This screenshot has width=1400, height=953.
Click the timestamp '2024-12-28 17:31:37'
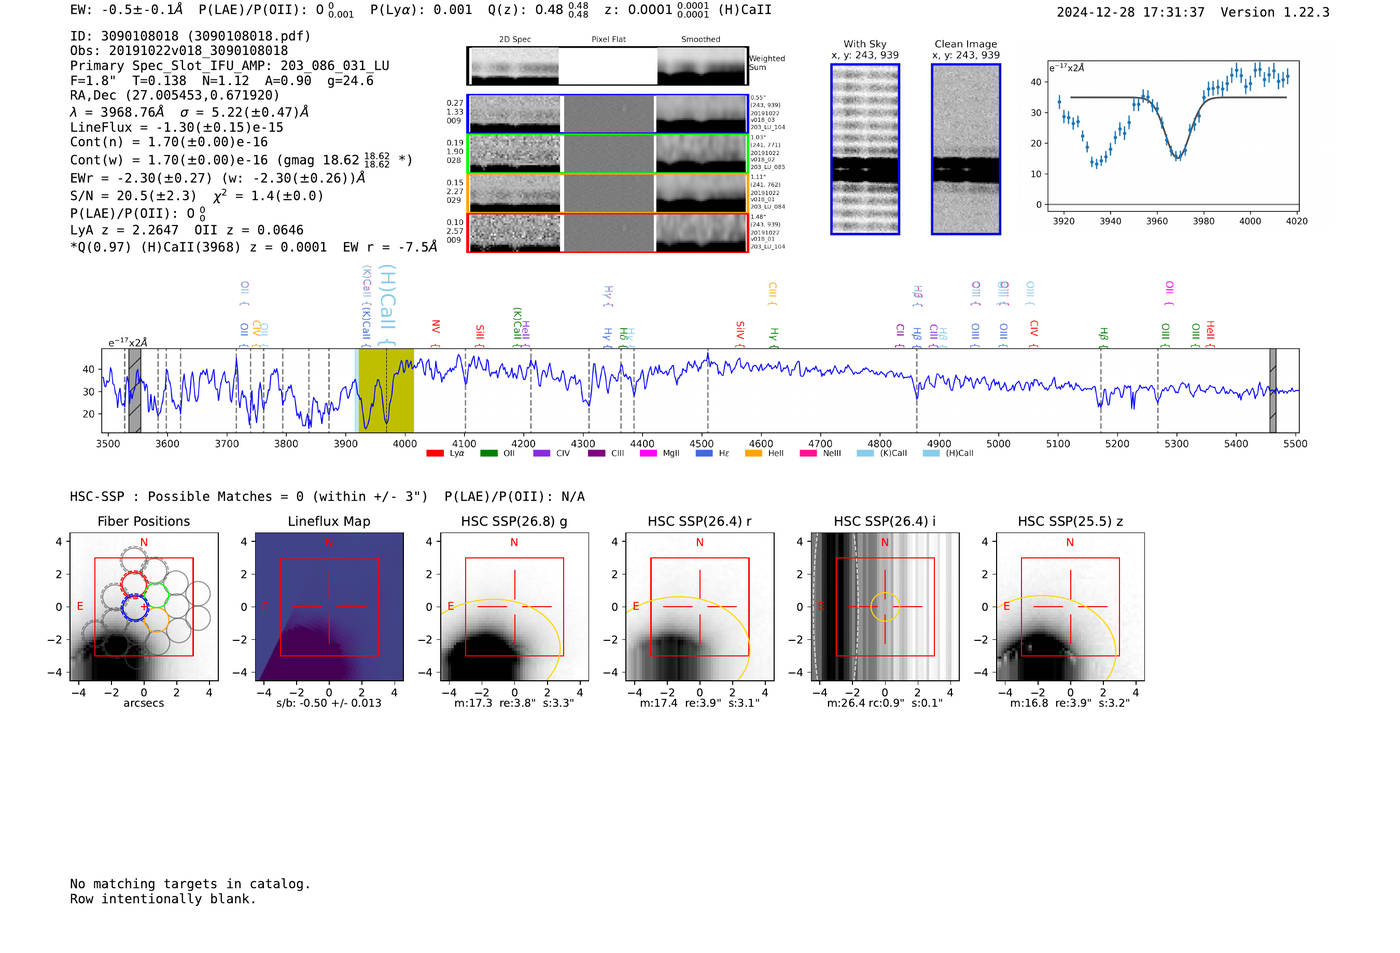pyautogui.click(x=1130, y=13)
